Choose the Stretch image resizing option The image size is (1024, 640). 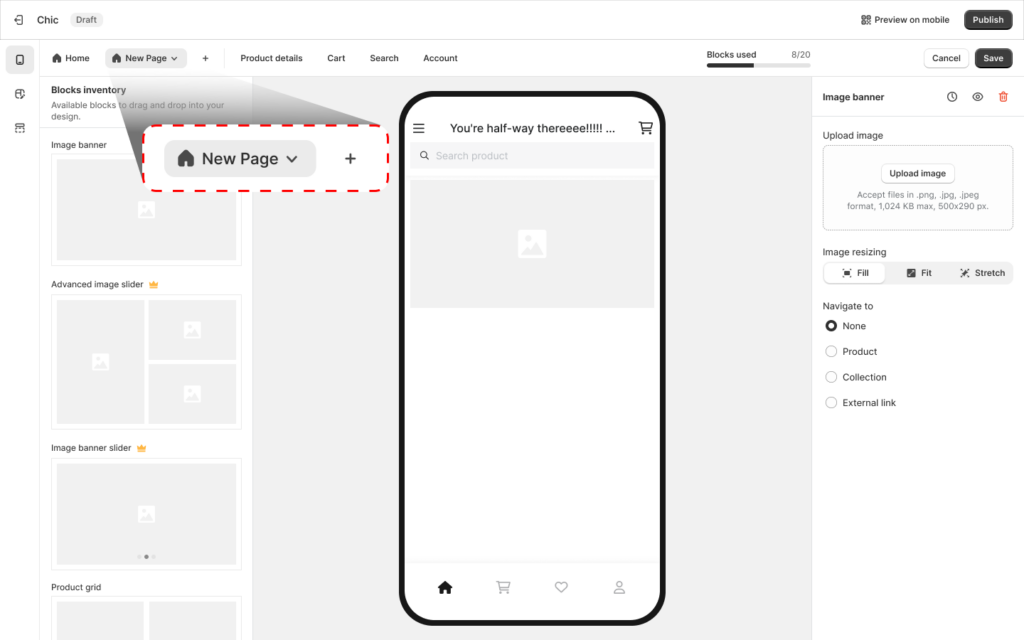[981, 272]
